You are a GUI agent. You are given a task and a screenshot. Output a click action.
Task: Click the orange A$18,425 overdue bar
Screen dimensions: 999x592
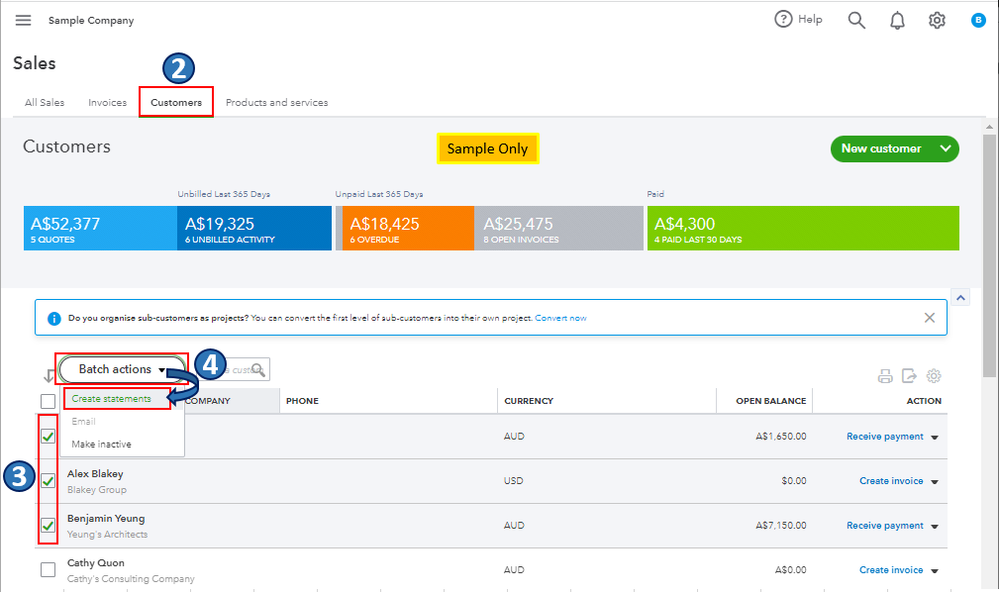tap(406, 228)
